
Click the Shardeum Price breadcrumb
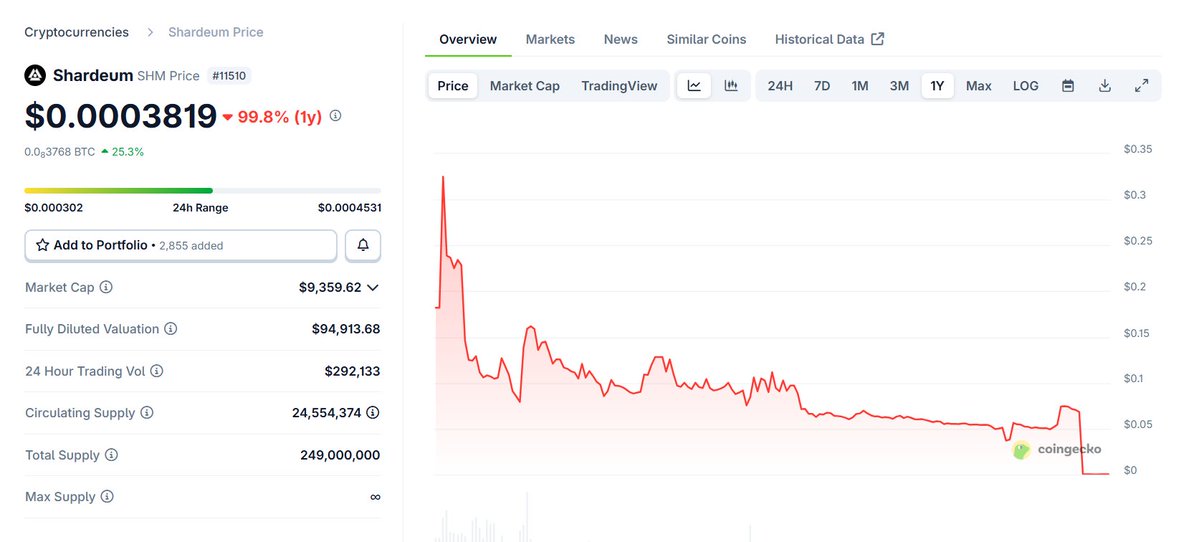pyautogui.click(x=216, y=32)
